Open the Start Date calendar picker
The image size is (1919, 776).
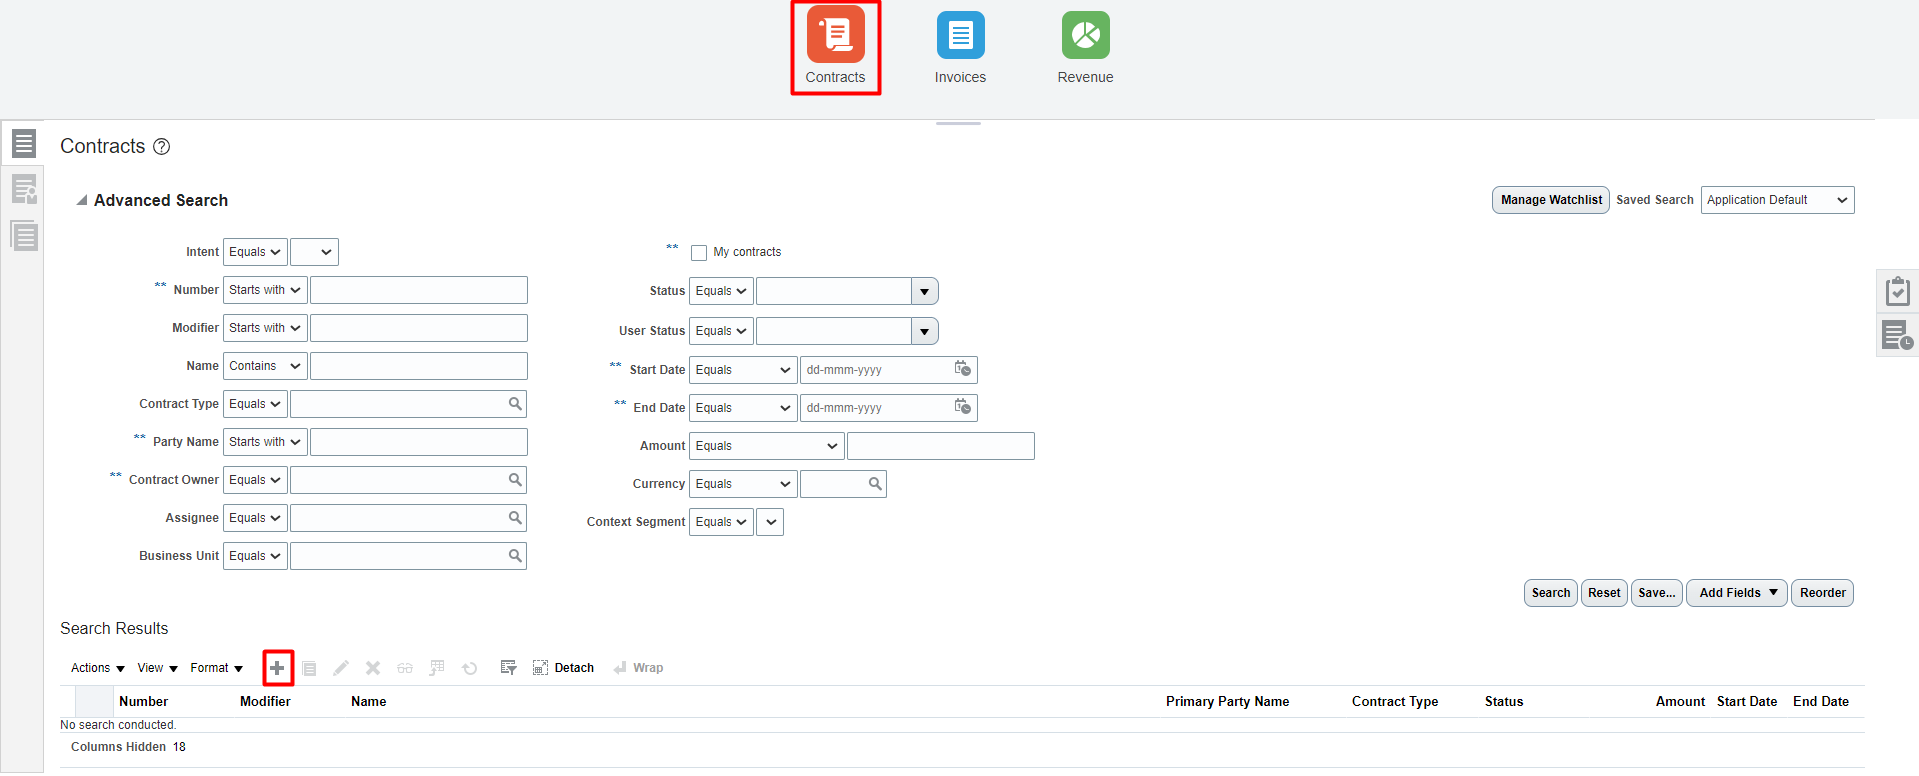click(962, 369)
